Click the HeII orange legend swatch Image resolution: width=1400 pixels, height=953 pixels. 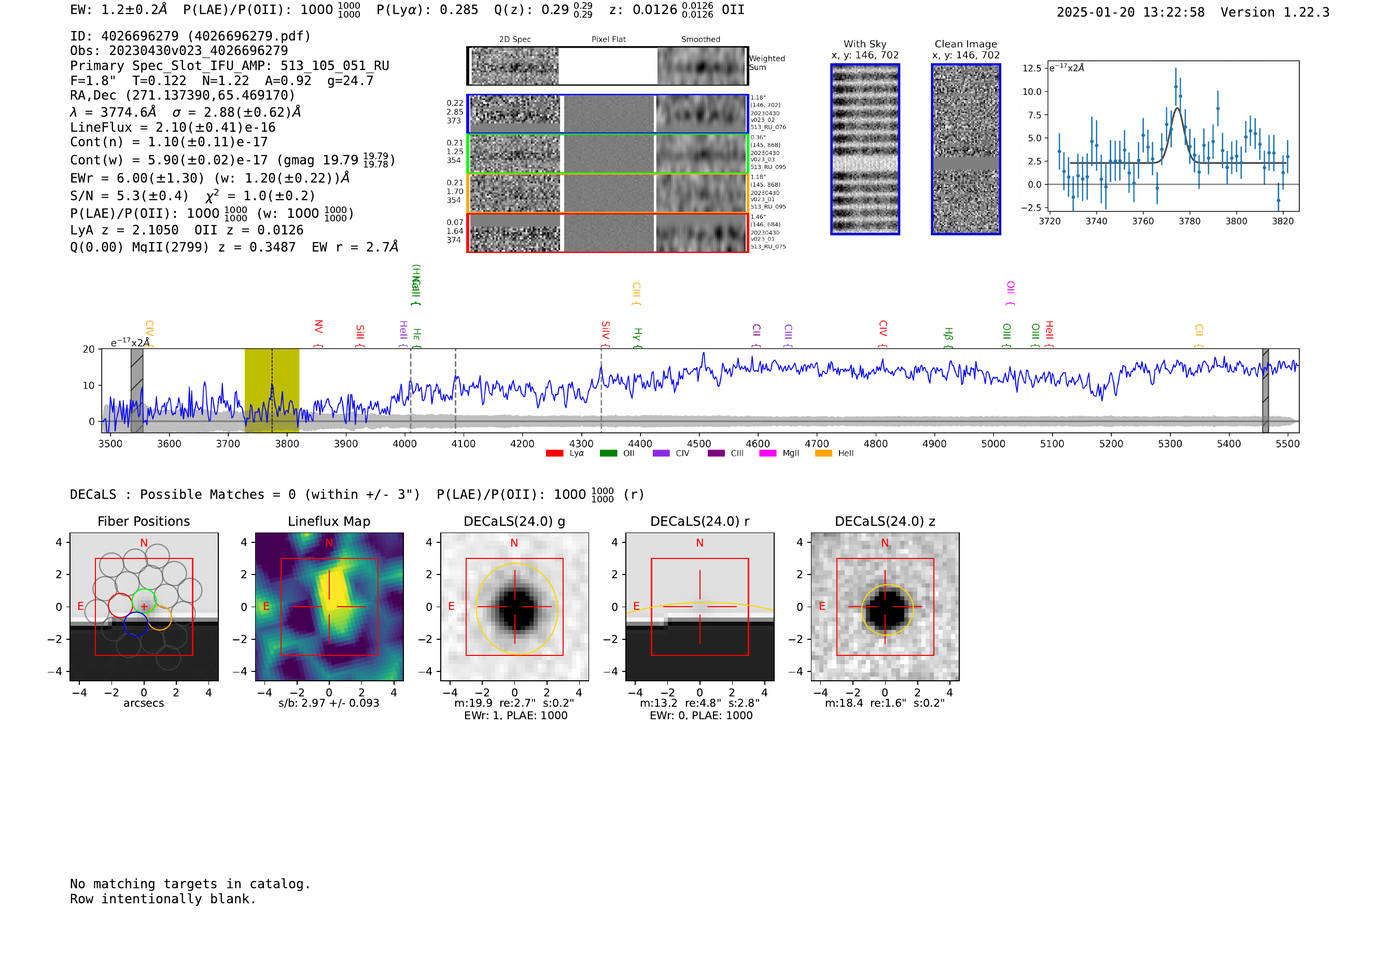(x=824, y=454)
